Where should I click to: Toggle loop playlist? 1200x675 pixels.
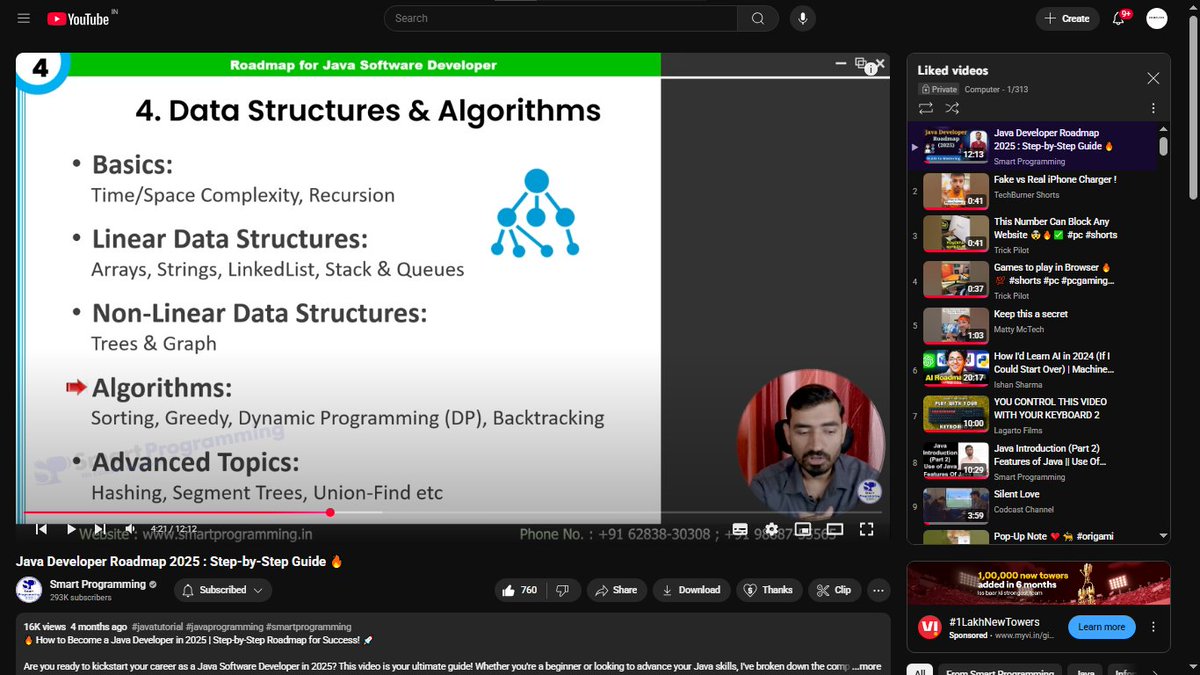pyautogui.click(x=926, y=108)
